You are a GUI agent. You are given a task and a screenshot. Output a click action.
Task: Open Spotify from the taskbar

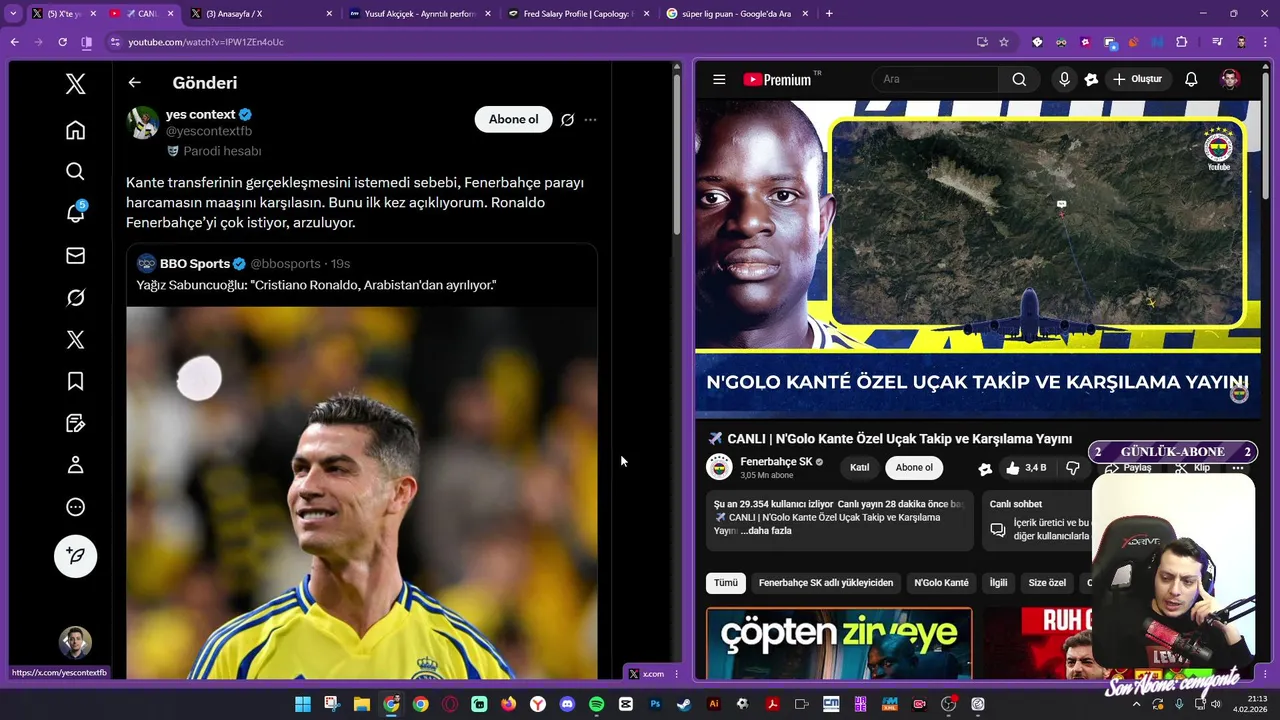coord(597,704)
